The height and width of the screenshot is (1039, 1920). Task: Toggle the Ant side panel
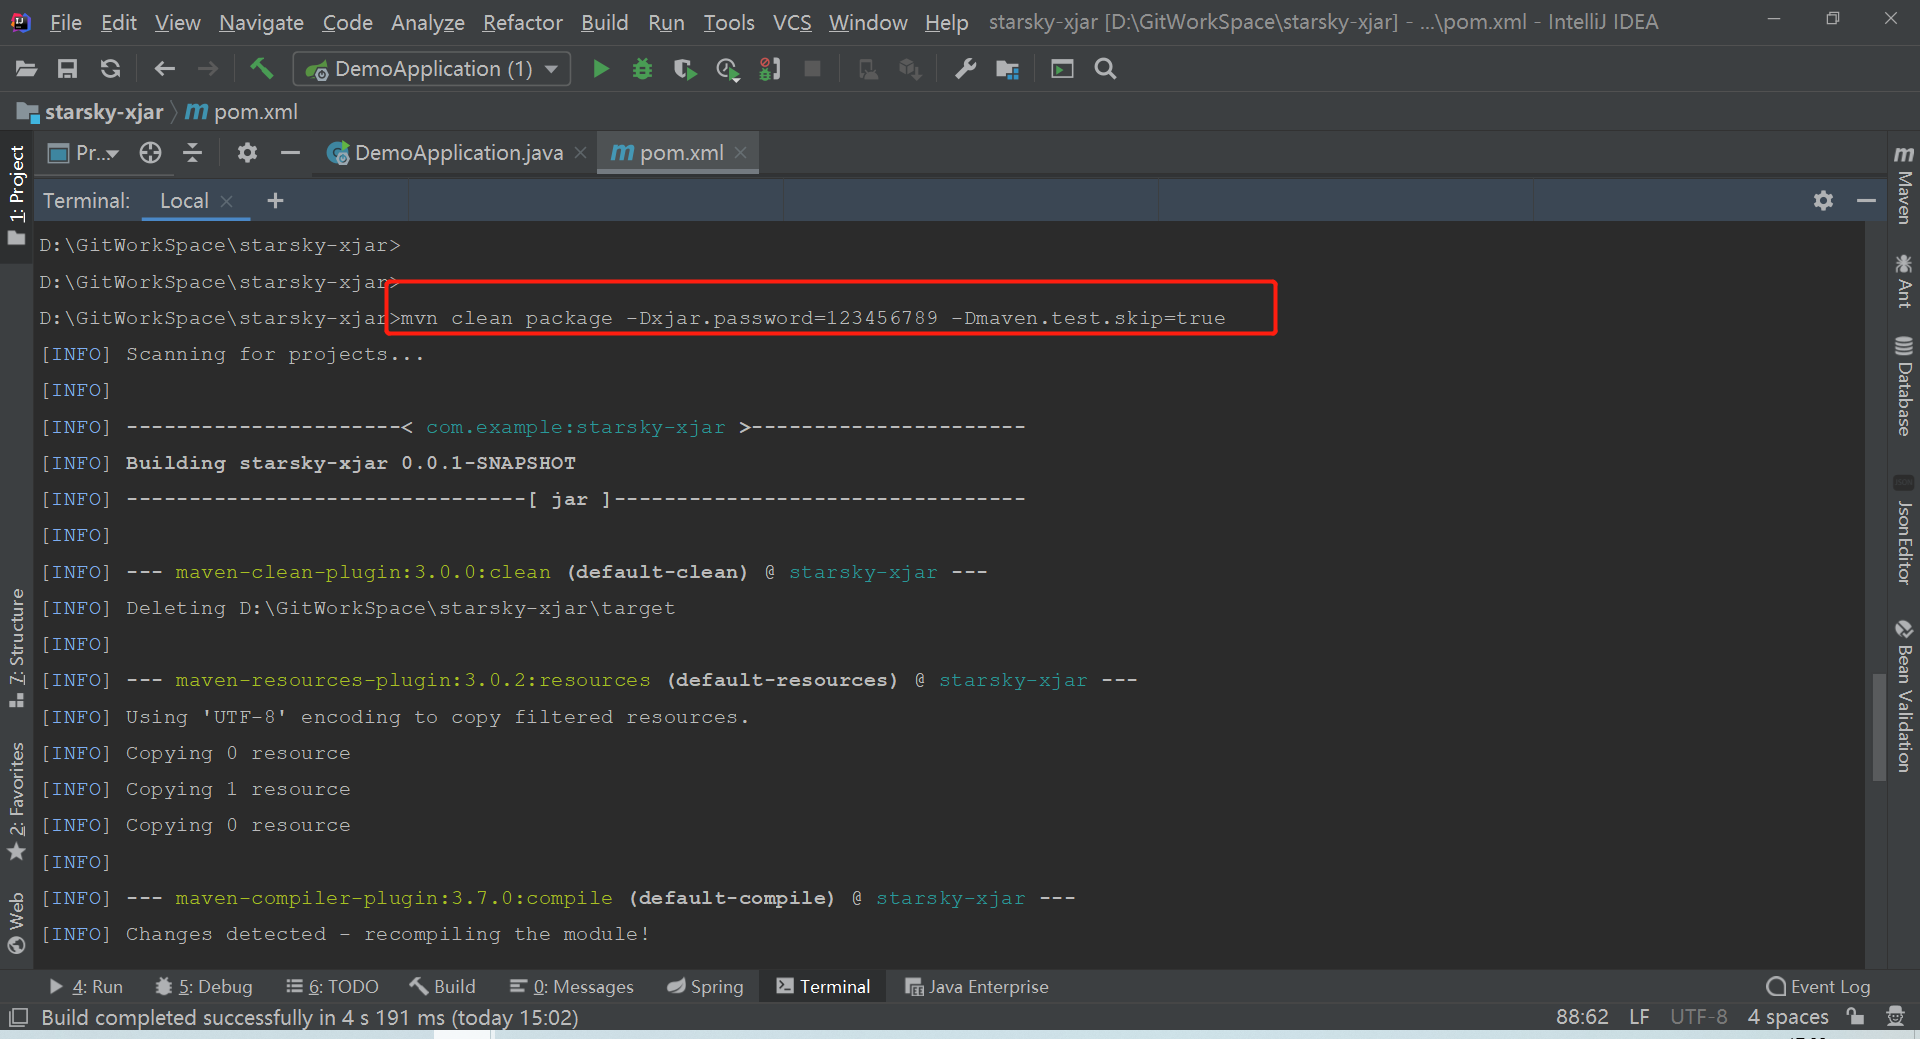click(1904, 281)
